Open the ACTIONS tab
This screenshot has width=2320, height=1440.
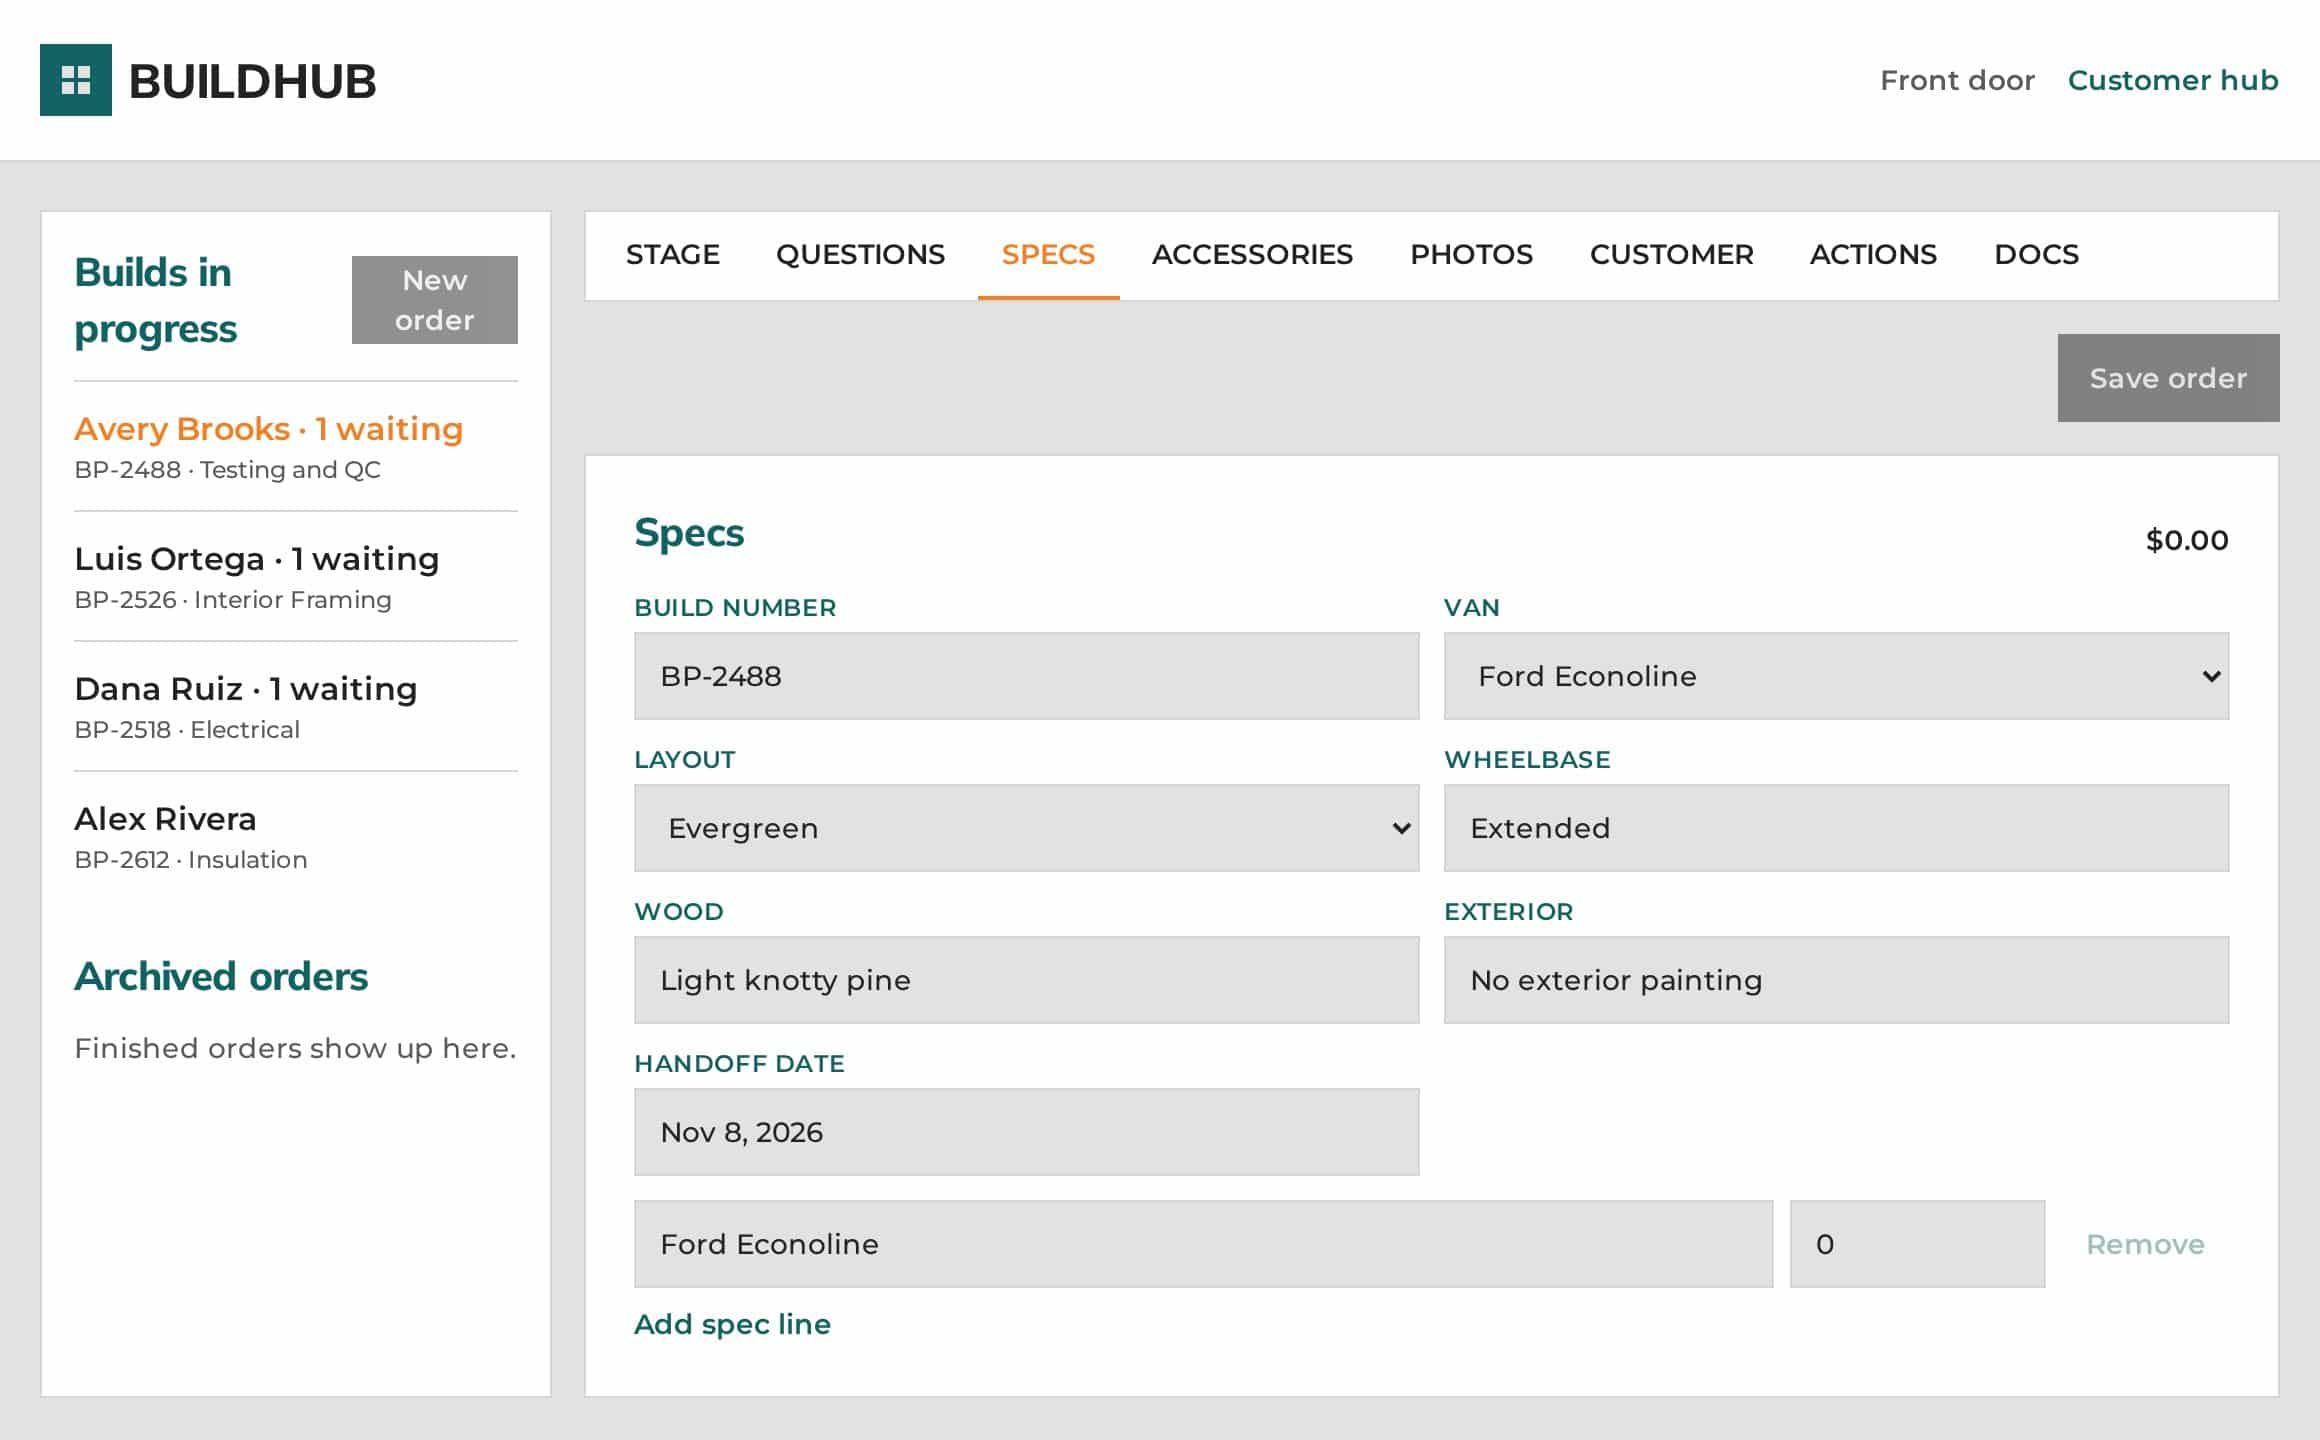[1873, 255]
